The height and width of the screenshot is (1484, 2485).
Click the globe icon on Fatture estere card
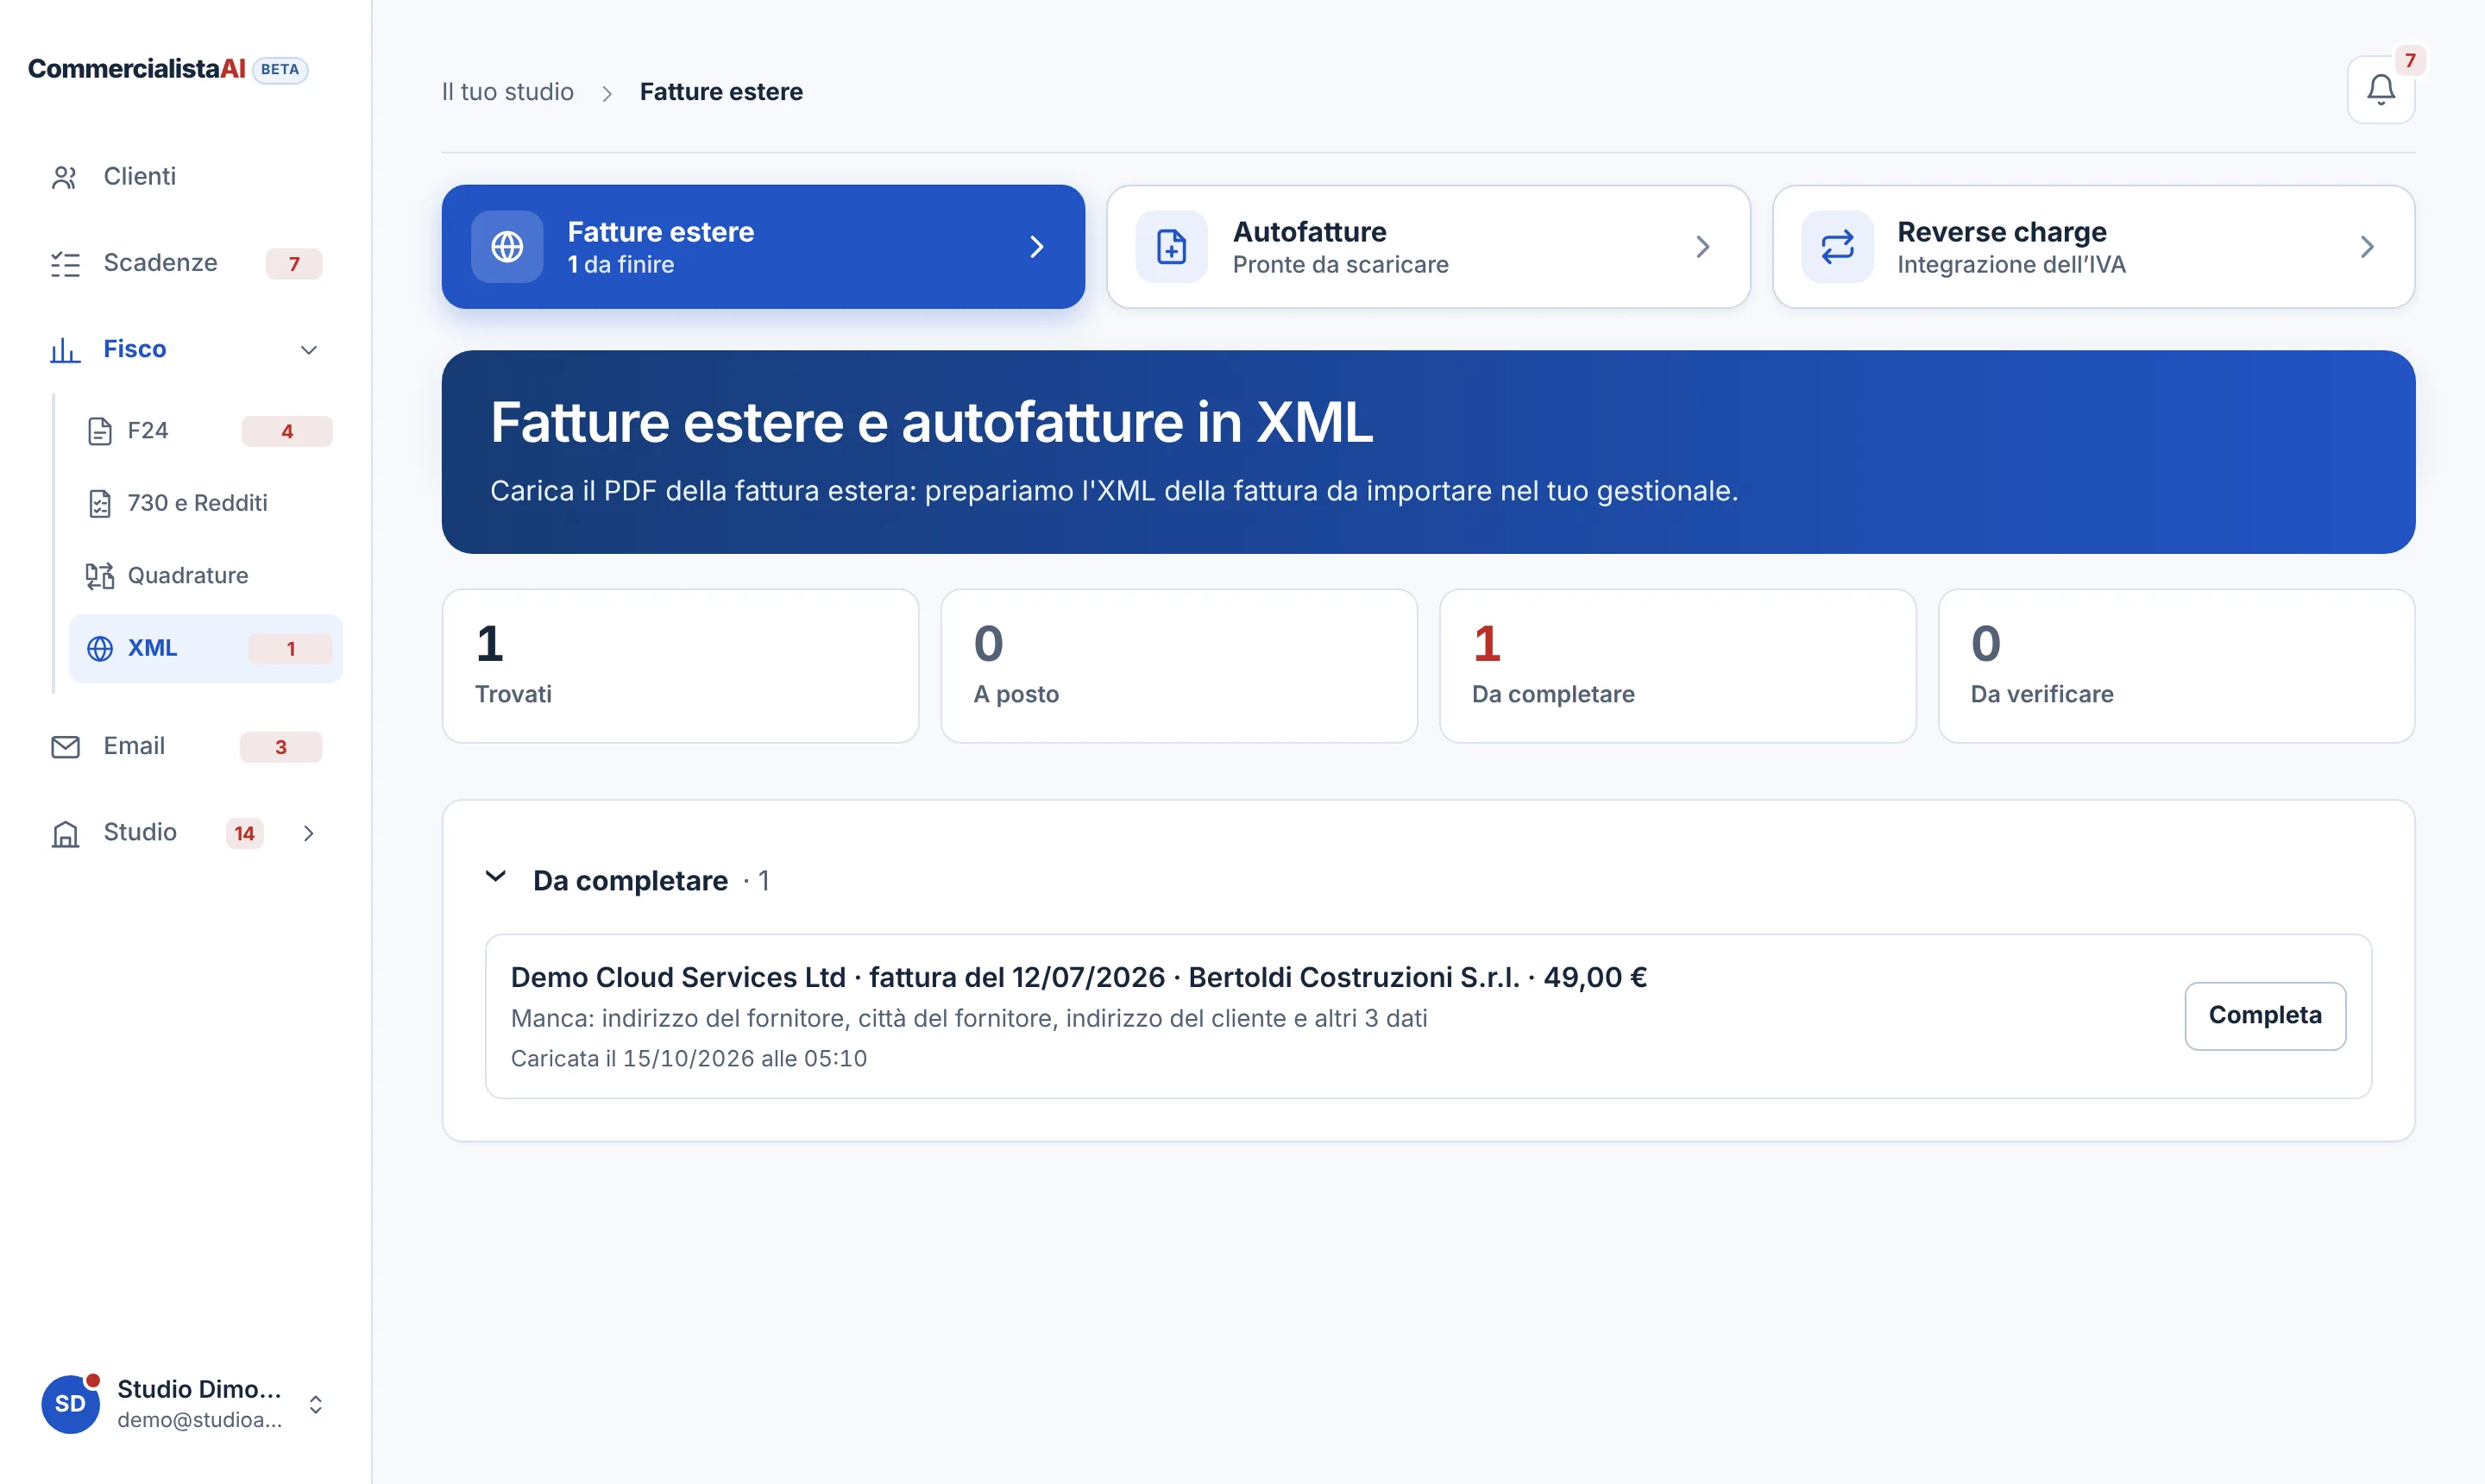coord(507,246)
